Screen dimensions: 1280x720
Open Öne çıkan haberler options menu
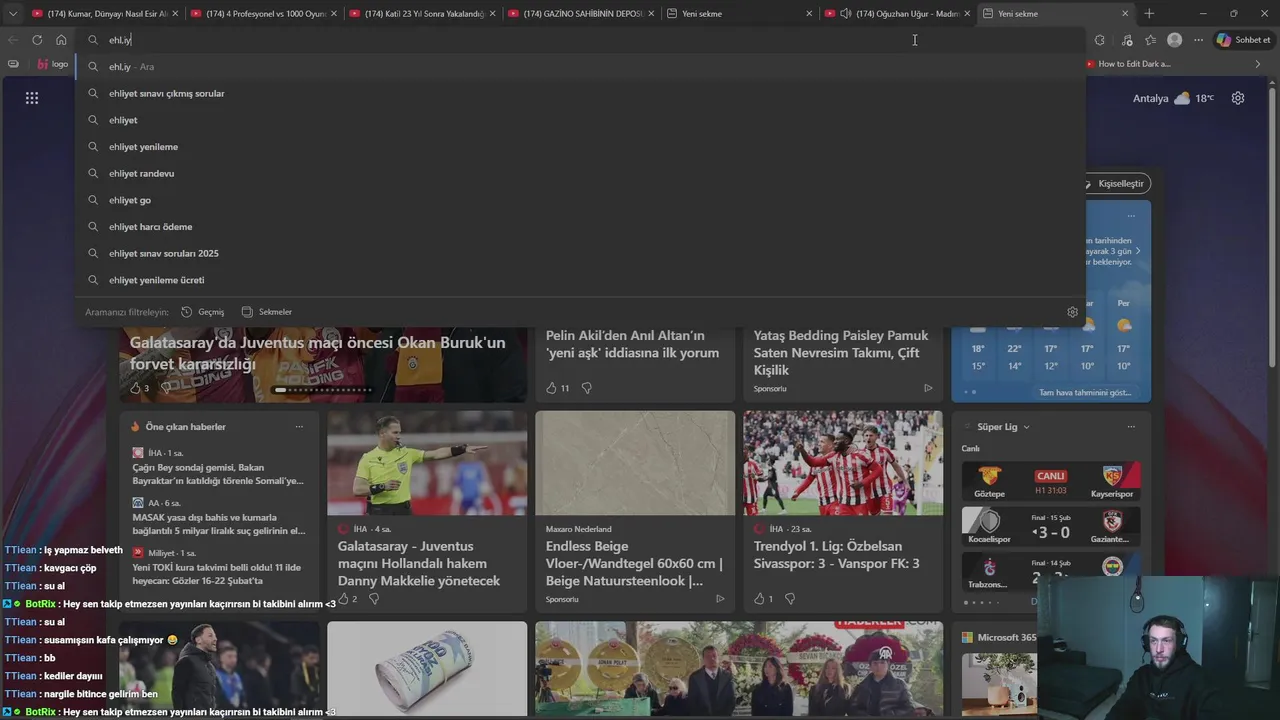pyautogui.click(x=299, y=427)
